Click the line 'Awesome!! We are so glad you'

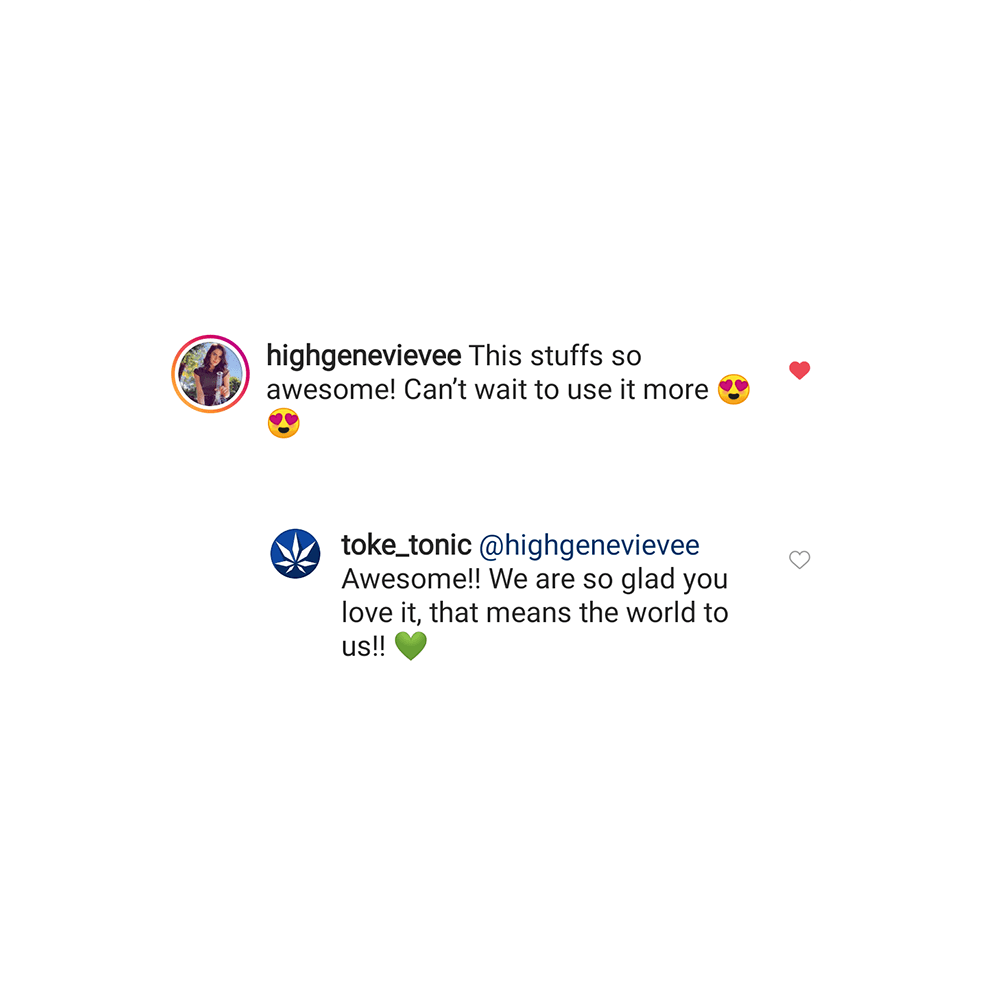click(534, 579)
